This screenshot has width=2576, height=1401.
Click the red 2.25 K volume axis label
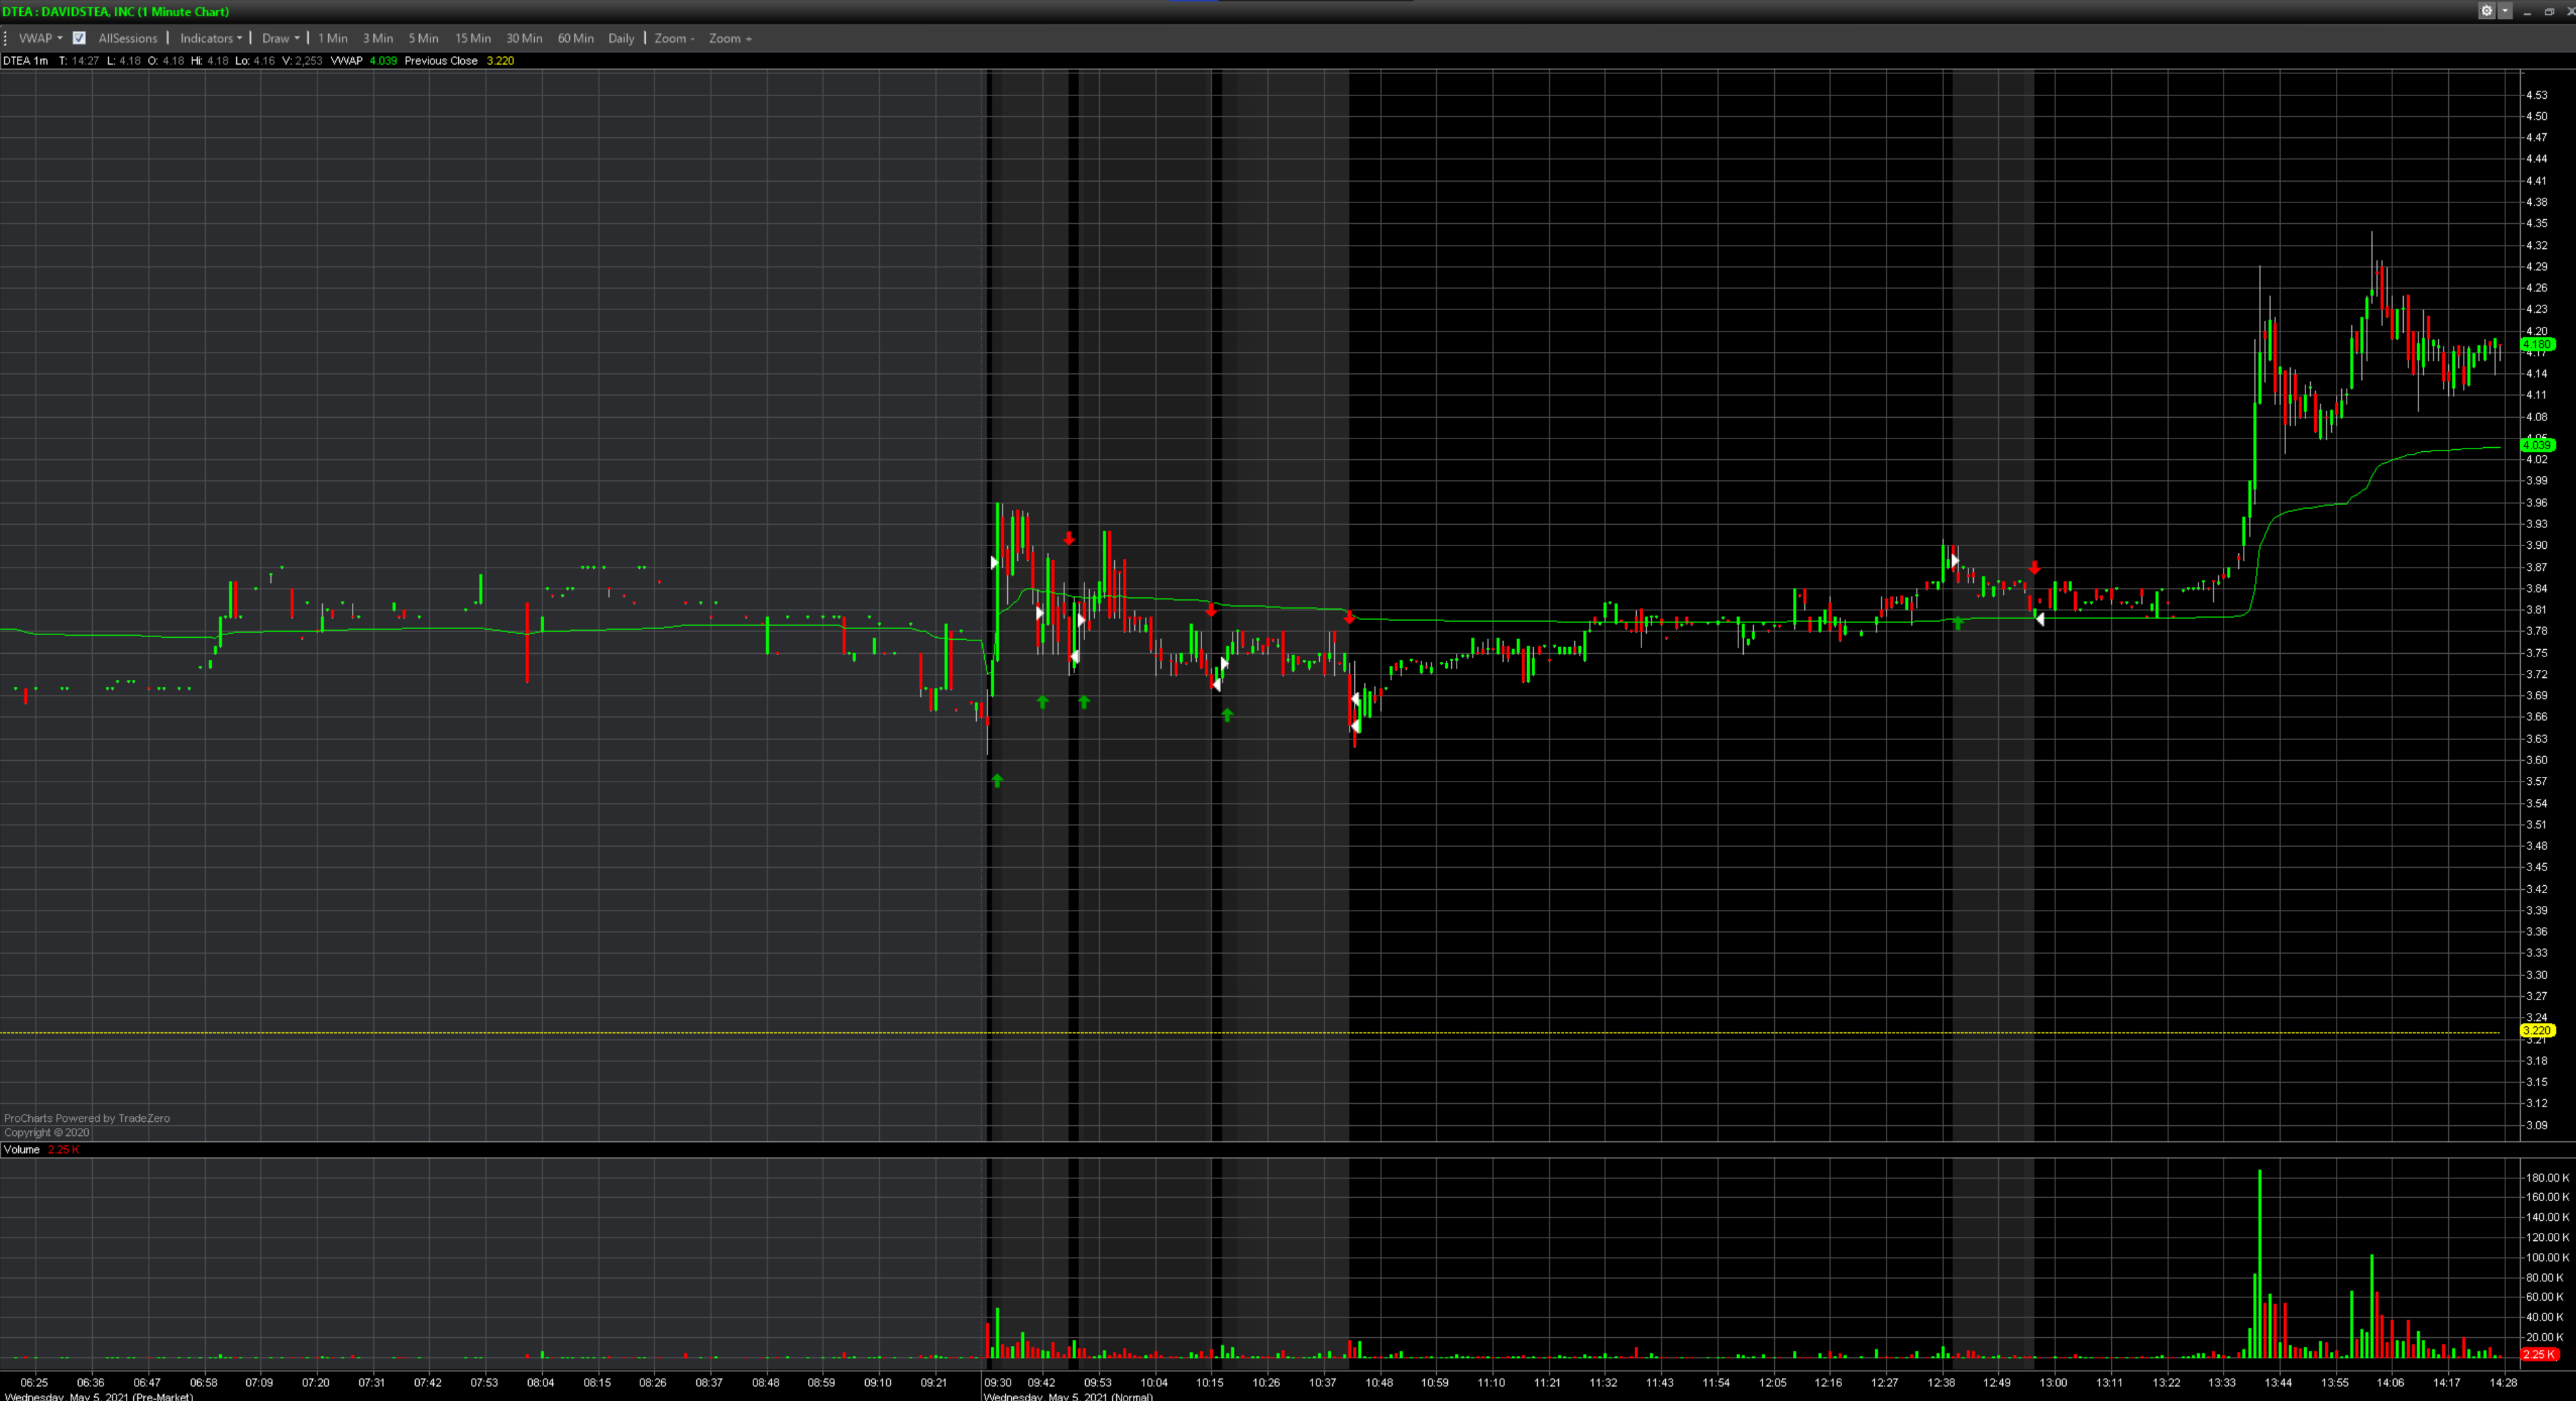[x=2538, y=1354]
